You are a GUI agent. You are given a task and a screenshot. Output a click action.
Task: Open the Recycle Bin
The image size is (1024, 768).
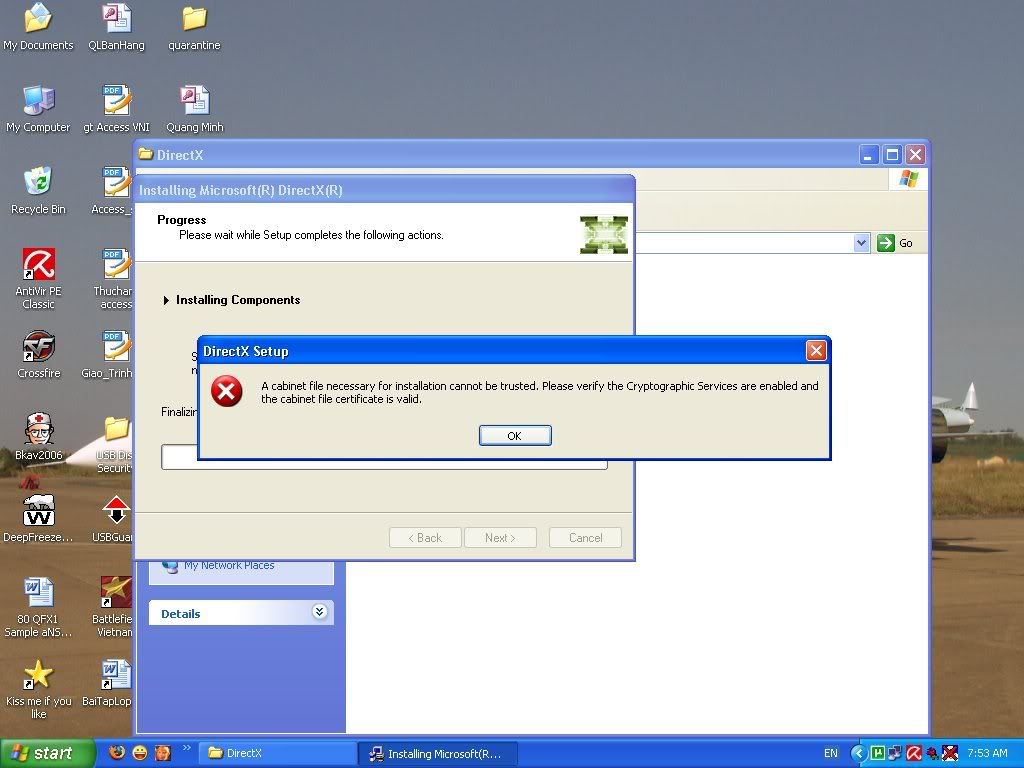click(38, 191)
